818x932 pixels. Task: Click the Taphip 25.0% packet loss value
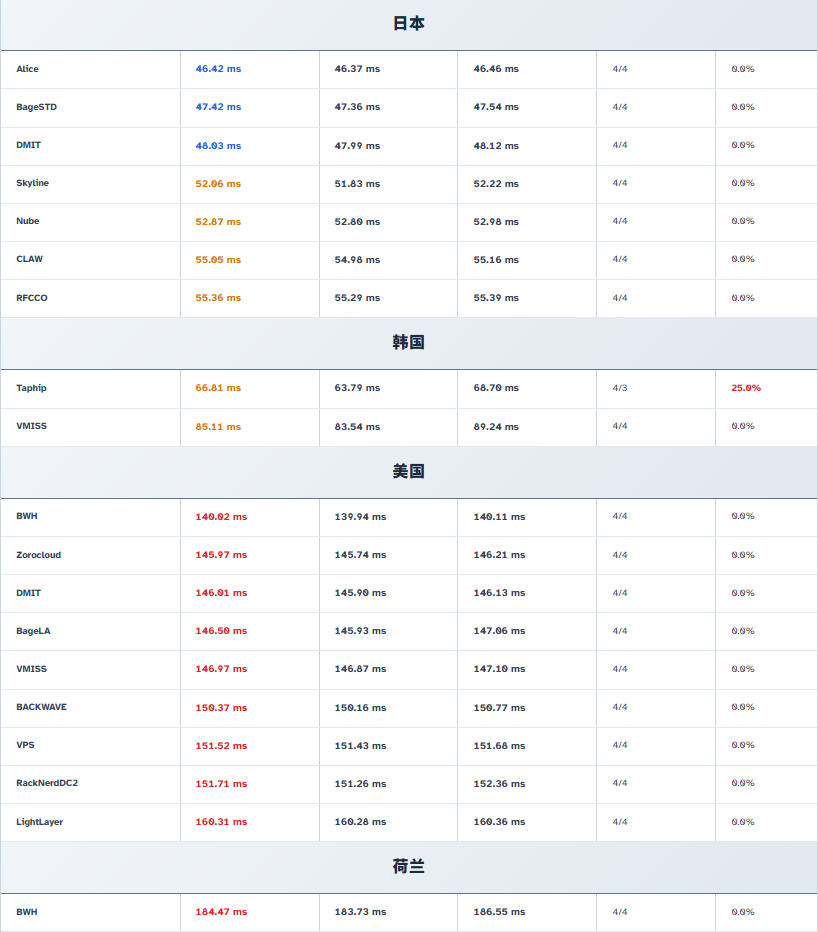tap(746, 388)
